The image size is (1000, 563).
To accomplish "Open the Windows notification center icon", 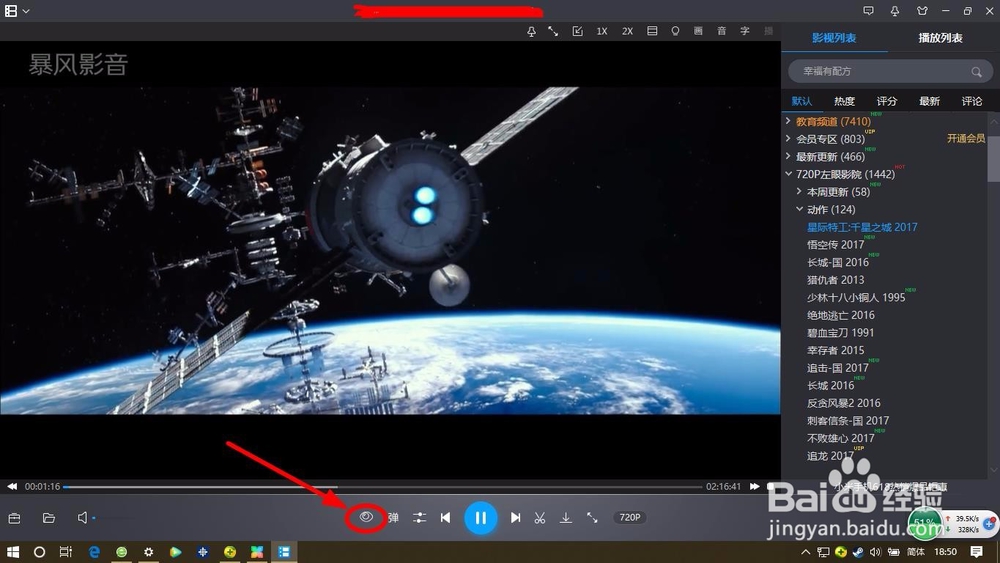I will pos(976,552).
